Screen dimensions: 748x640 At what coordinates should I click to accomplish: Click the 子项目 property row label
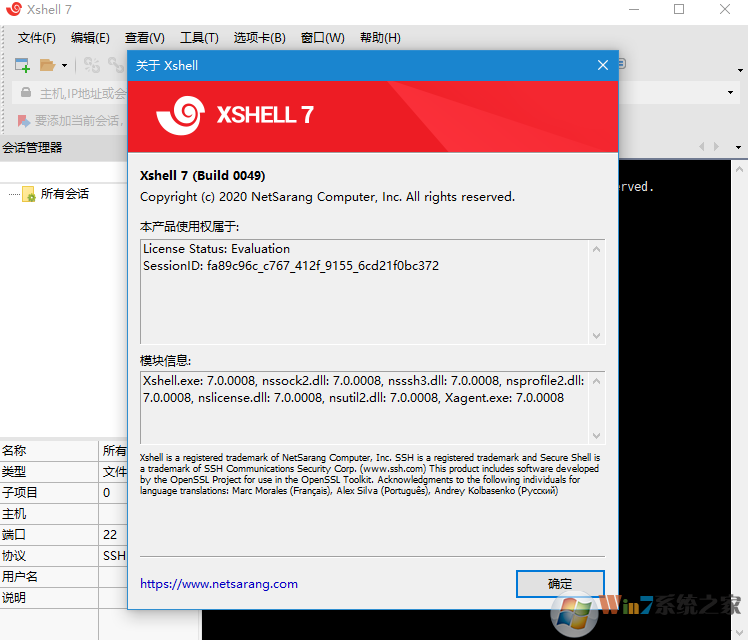click(x=20, y=492)
